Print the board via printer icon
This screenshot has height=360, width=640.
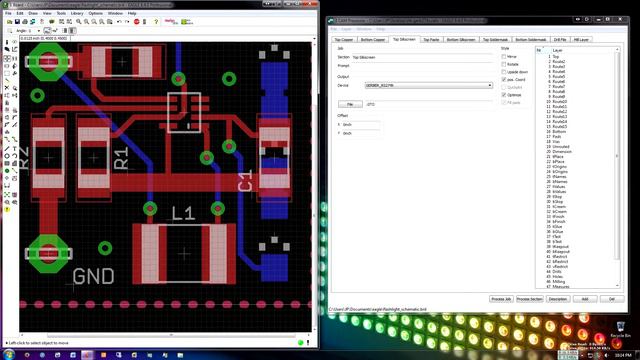point(25,22)
